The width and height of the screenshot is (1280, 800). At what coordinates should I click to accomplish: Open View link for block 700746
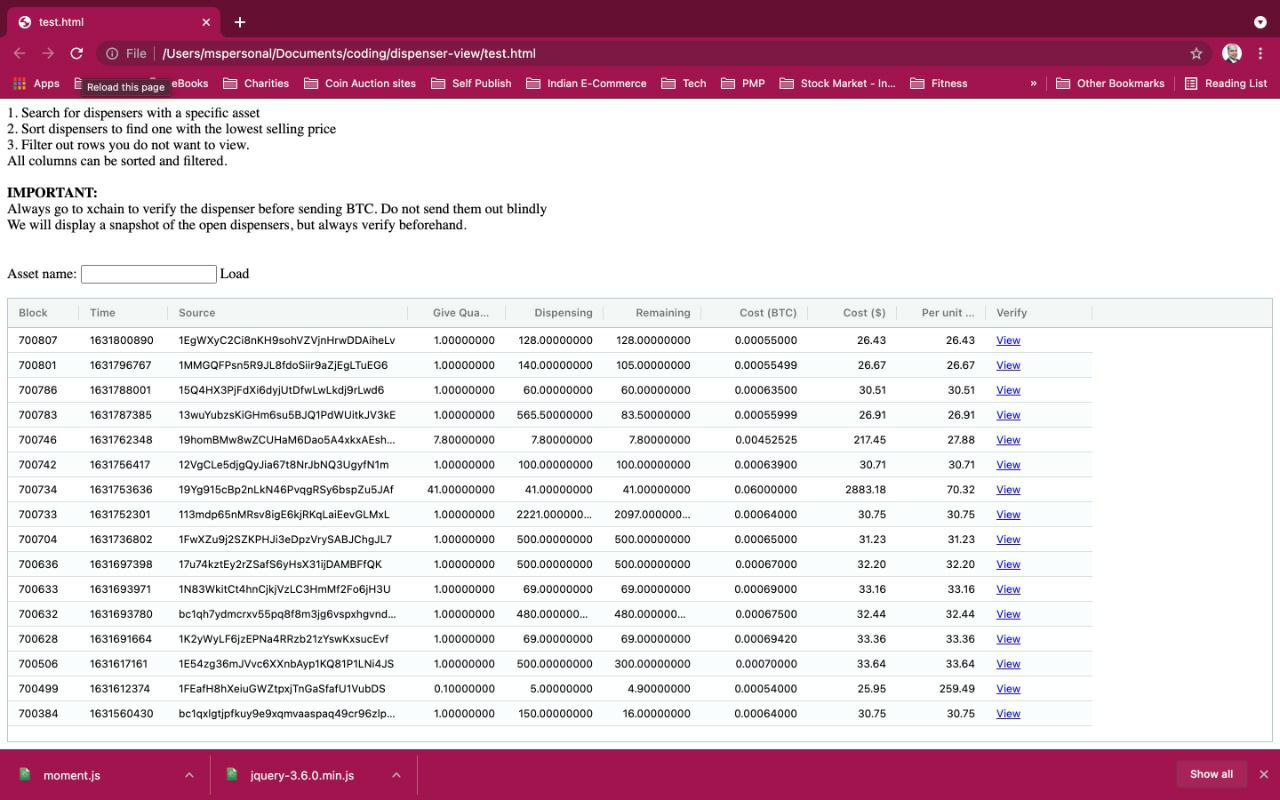coord(1008,440)
